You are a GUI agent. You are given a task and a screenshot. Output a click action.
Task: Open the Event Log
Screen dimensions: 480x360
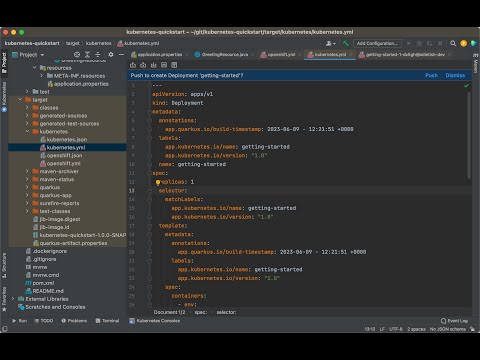(x=454, y=321)
